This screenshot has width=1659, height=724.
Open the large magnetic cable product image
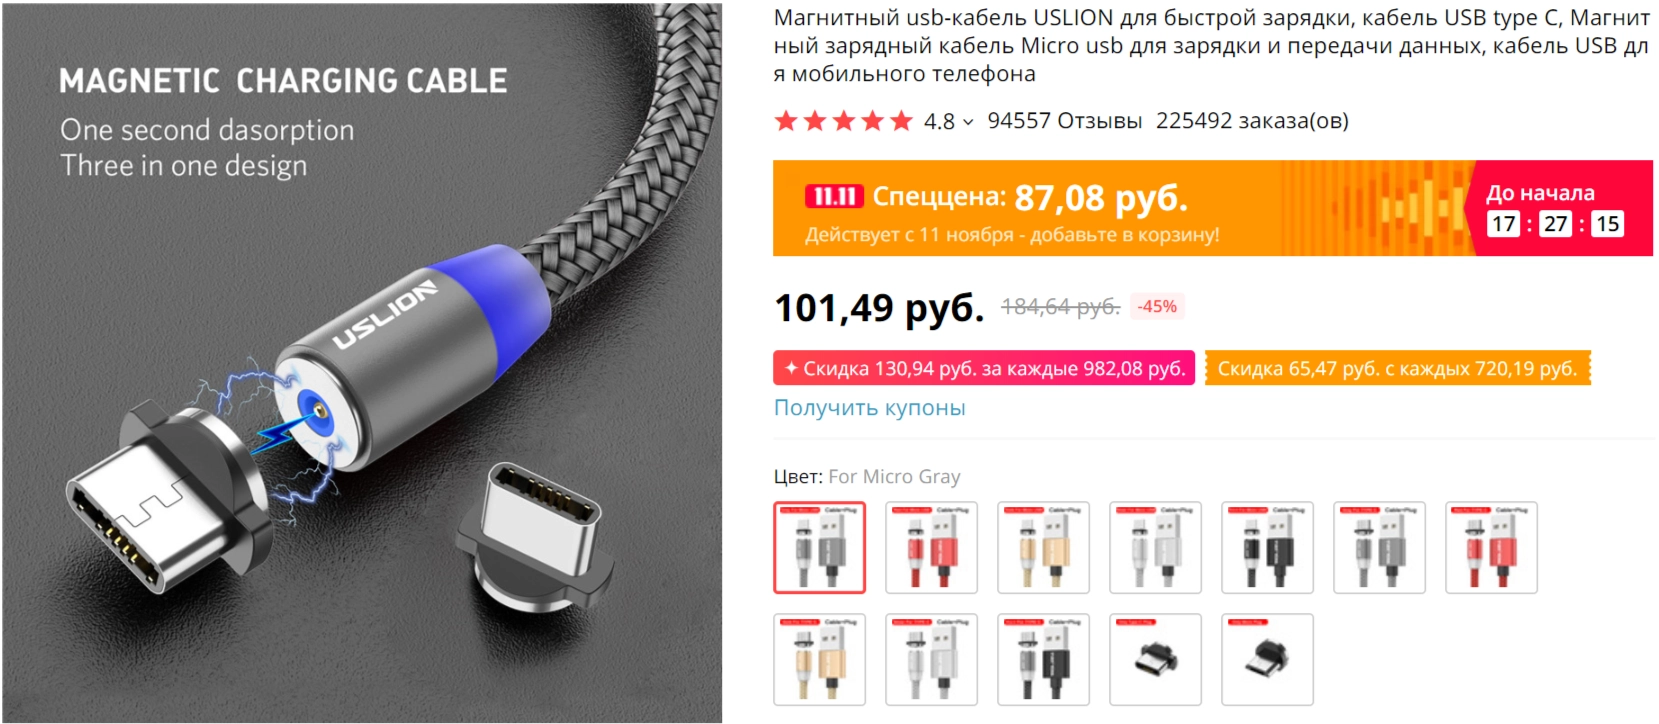pos(362,362)
